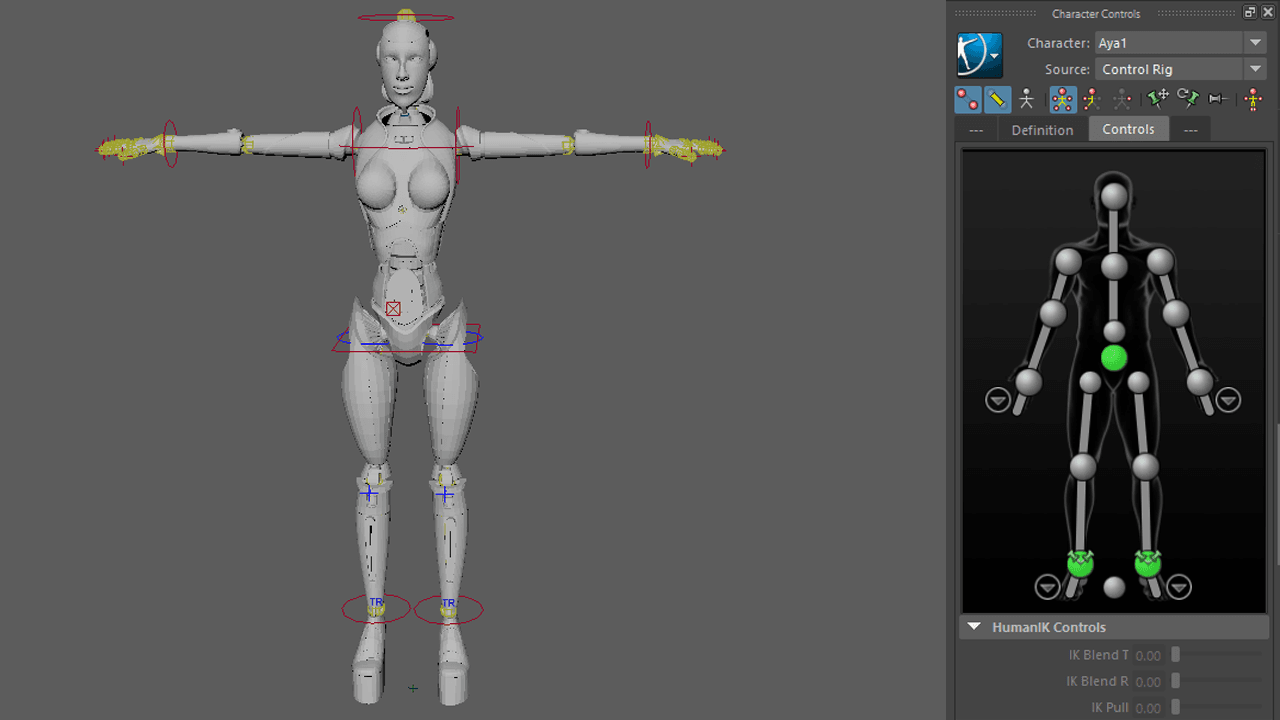Enable Full Body keying mode

pyautogui.click(x=966, y=99)
